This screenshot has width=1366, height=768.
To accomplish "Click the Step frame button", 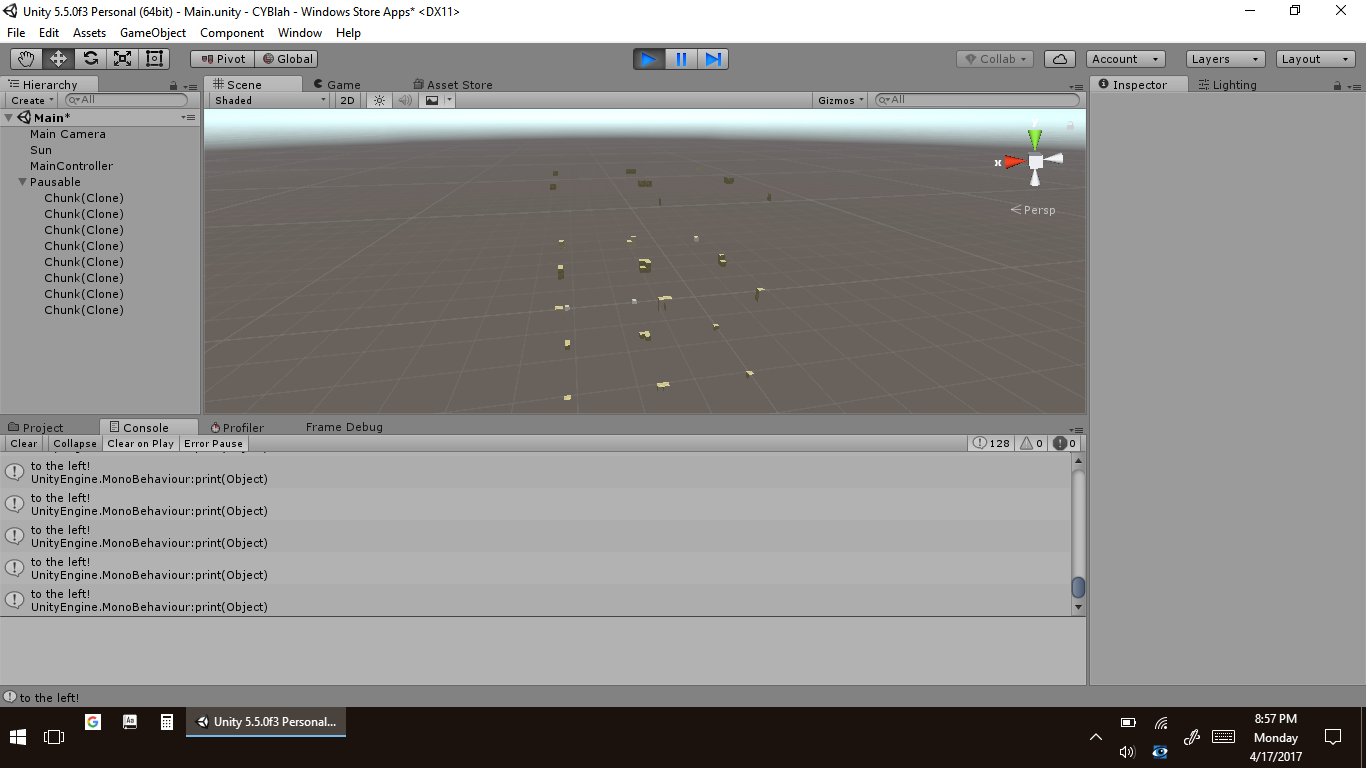I will tap(713, 59).
